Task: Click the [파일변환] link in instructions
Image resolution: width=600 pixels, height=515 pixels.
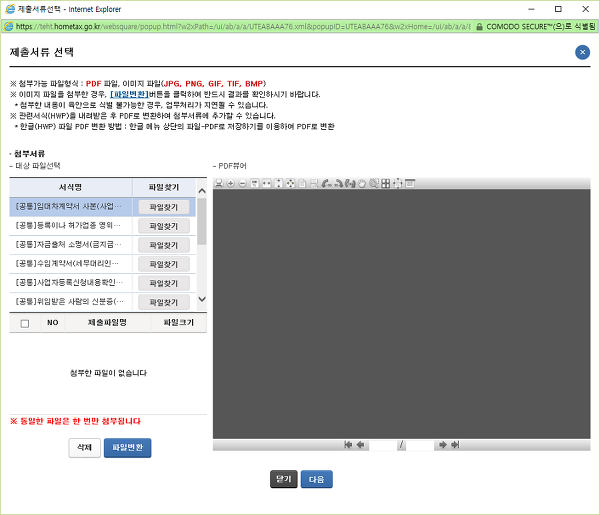Action: [129, 94]
